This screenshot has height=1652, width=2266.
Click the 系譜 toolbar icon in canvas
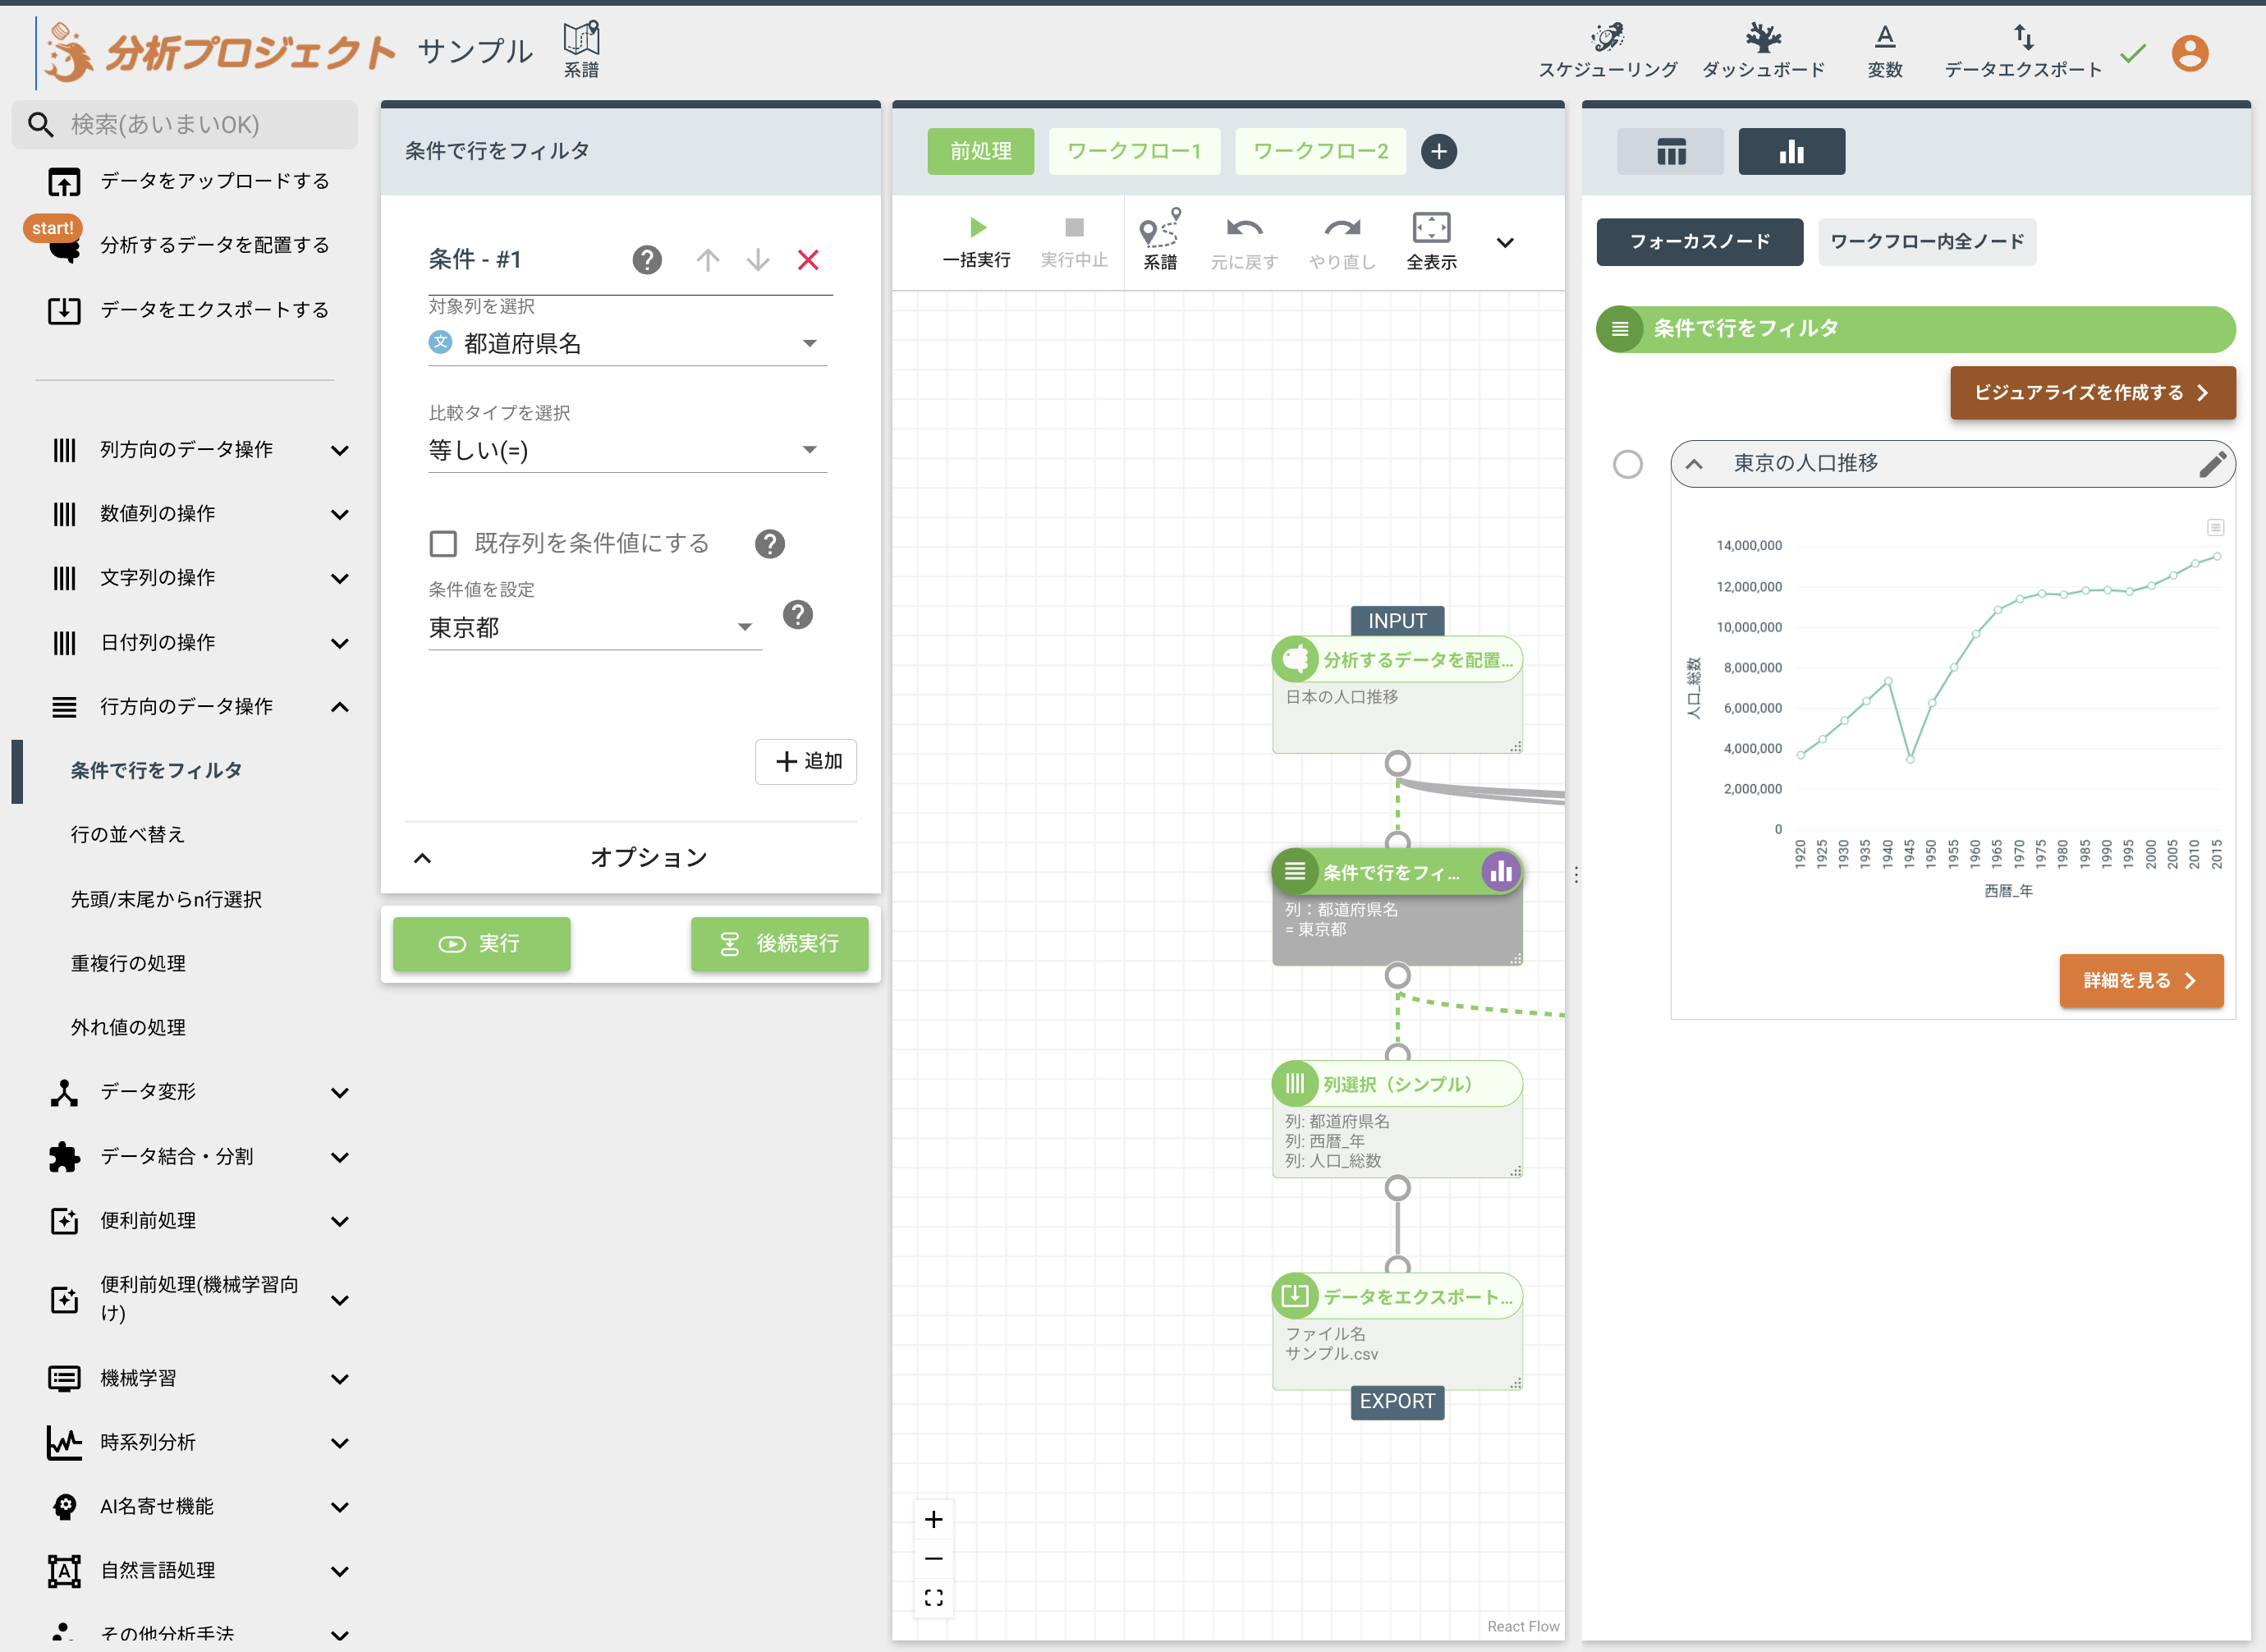pos(1160,240)
